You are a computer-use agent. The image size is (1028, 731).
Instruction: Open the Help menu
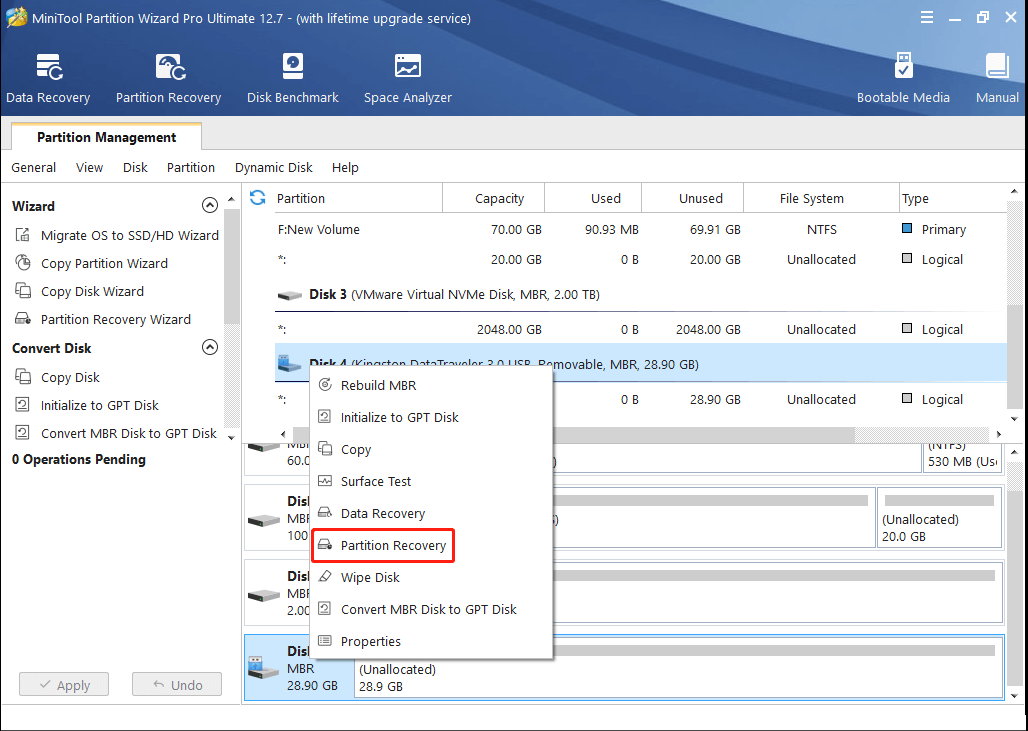pos(345,167)
